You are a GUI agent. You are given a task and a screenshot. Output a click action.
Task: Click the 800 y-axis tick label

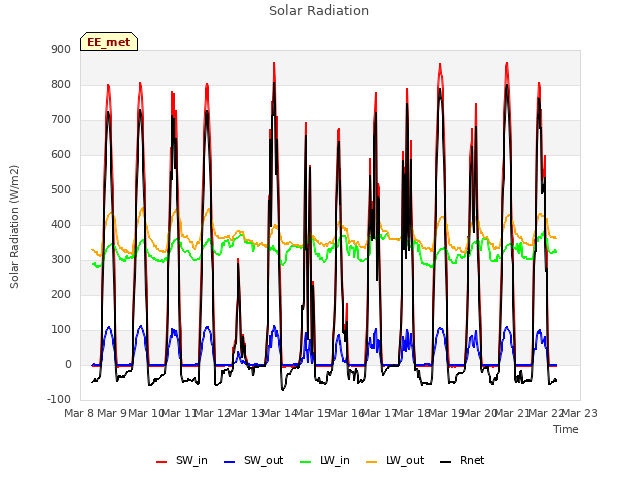pos(61,84)
